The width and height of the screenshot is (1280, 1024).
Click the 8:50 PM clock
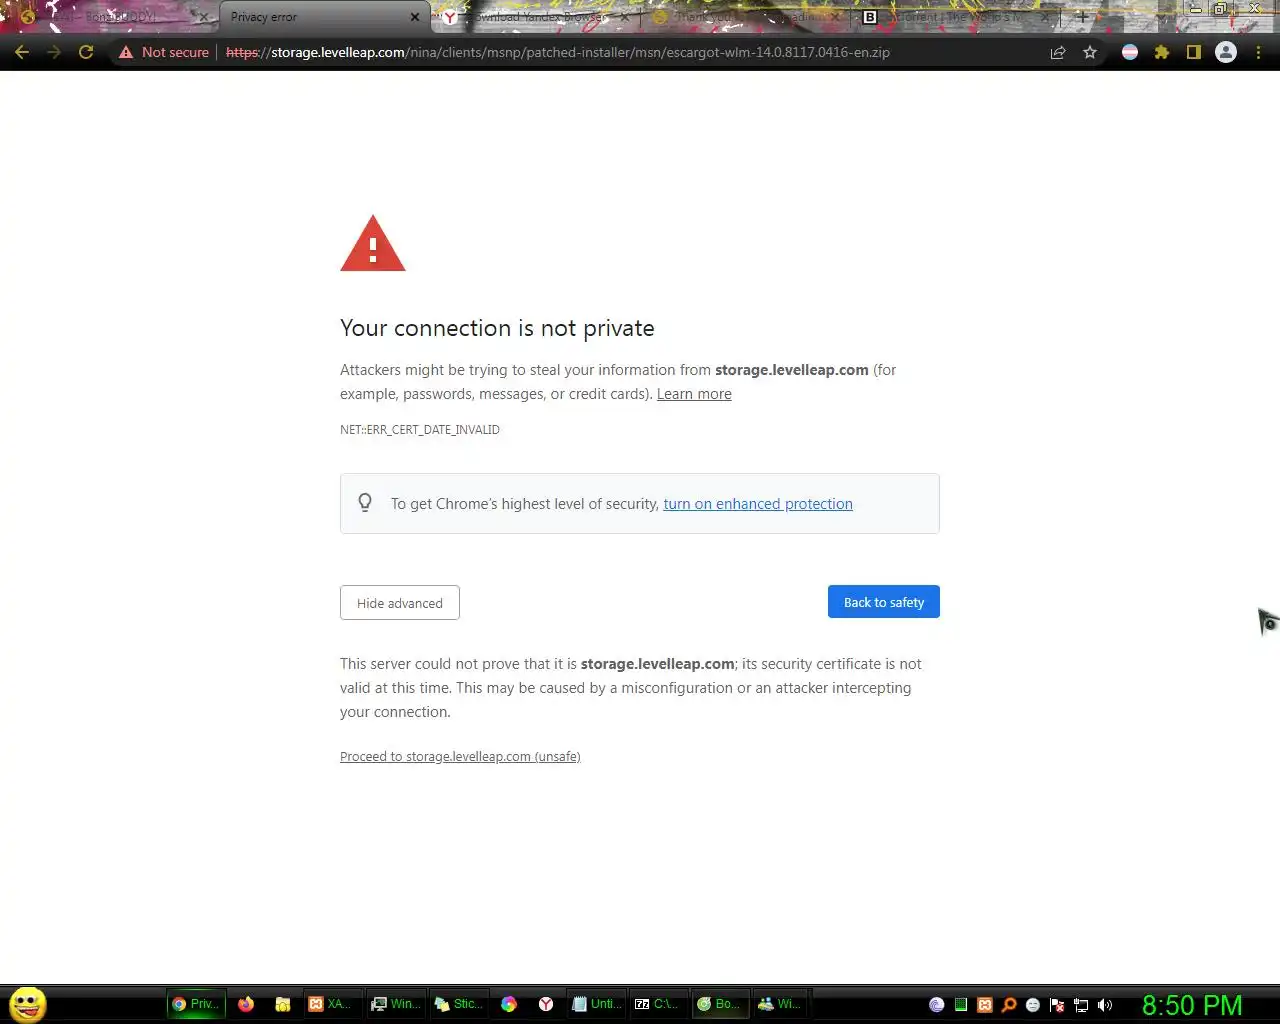(x=1192, y=1005)
